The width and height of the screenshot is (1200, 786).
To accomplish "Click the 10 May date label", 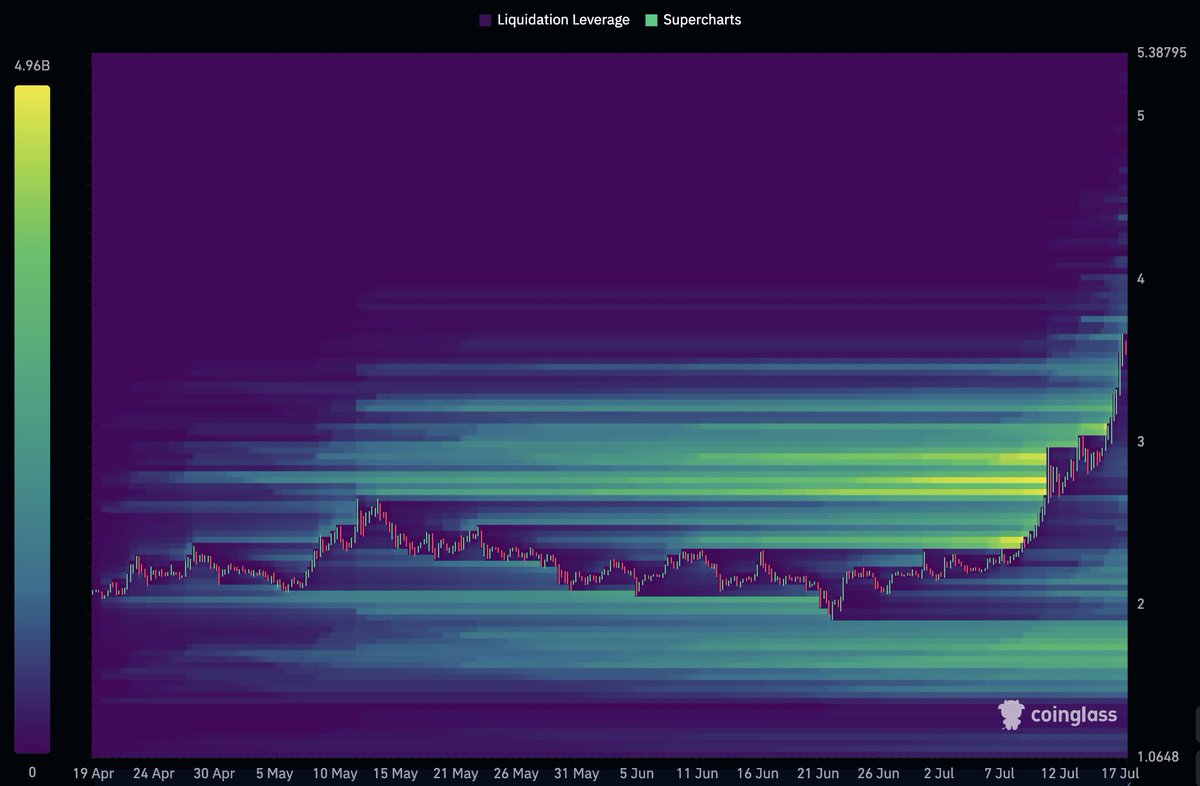I will click(335, 774).
